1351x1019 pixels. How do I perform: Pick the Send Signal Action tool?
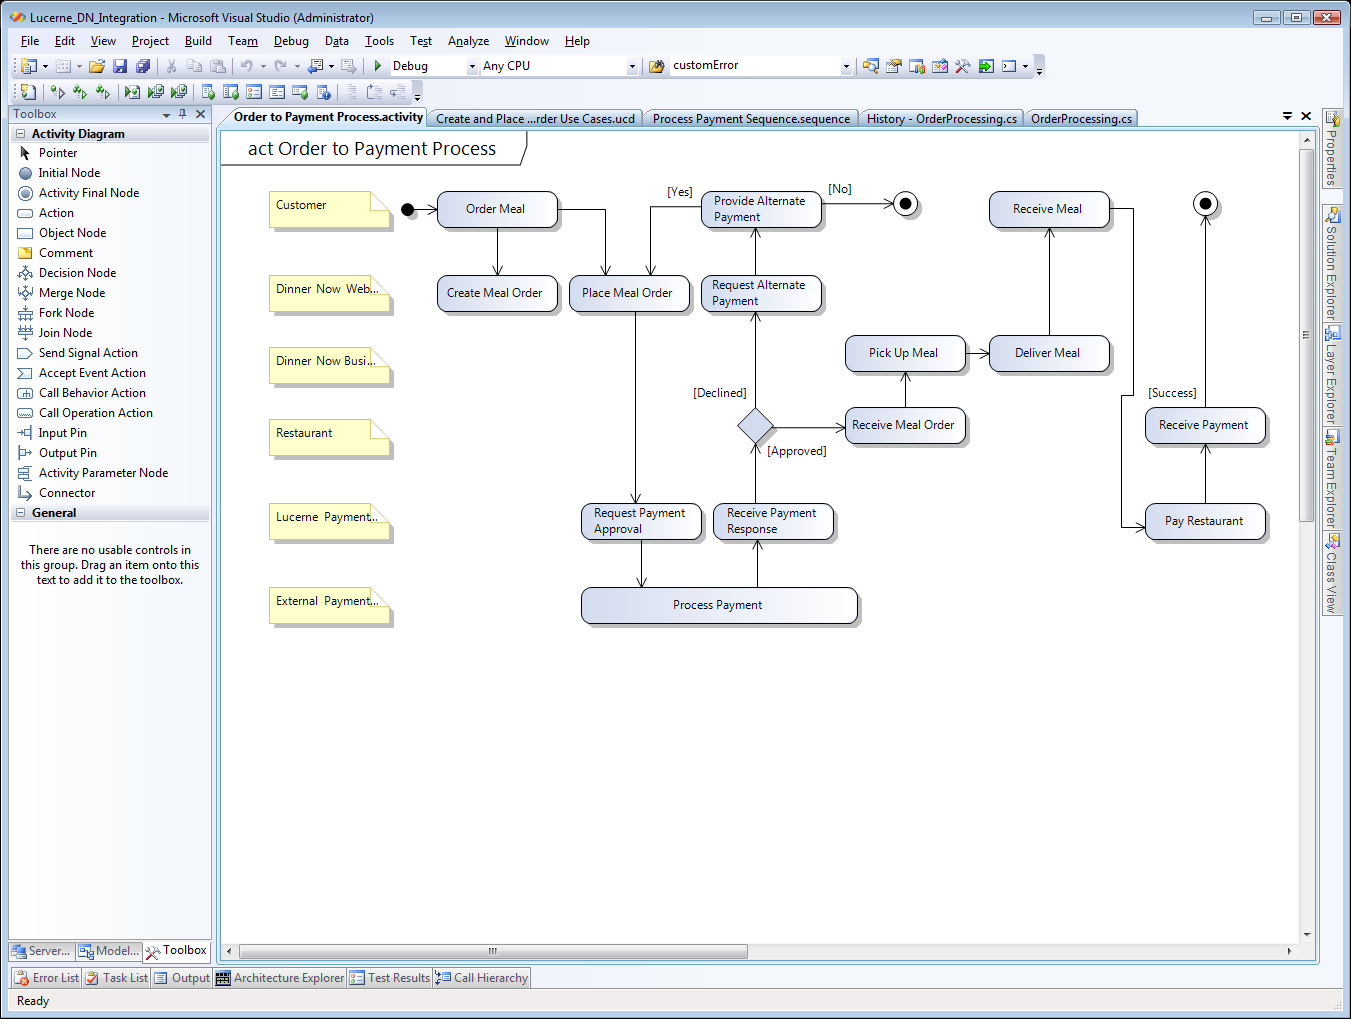point(88,353)
